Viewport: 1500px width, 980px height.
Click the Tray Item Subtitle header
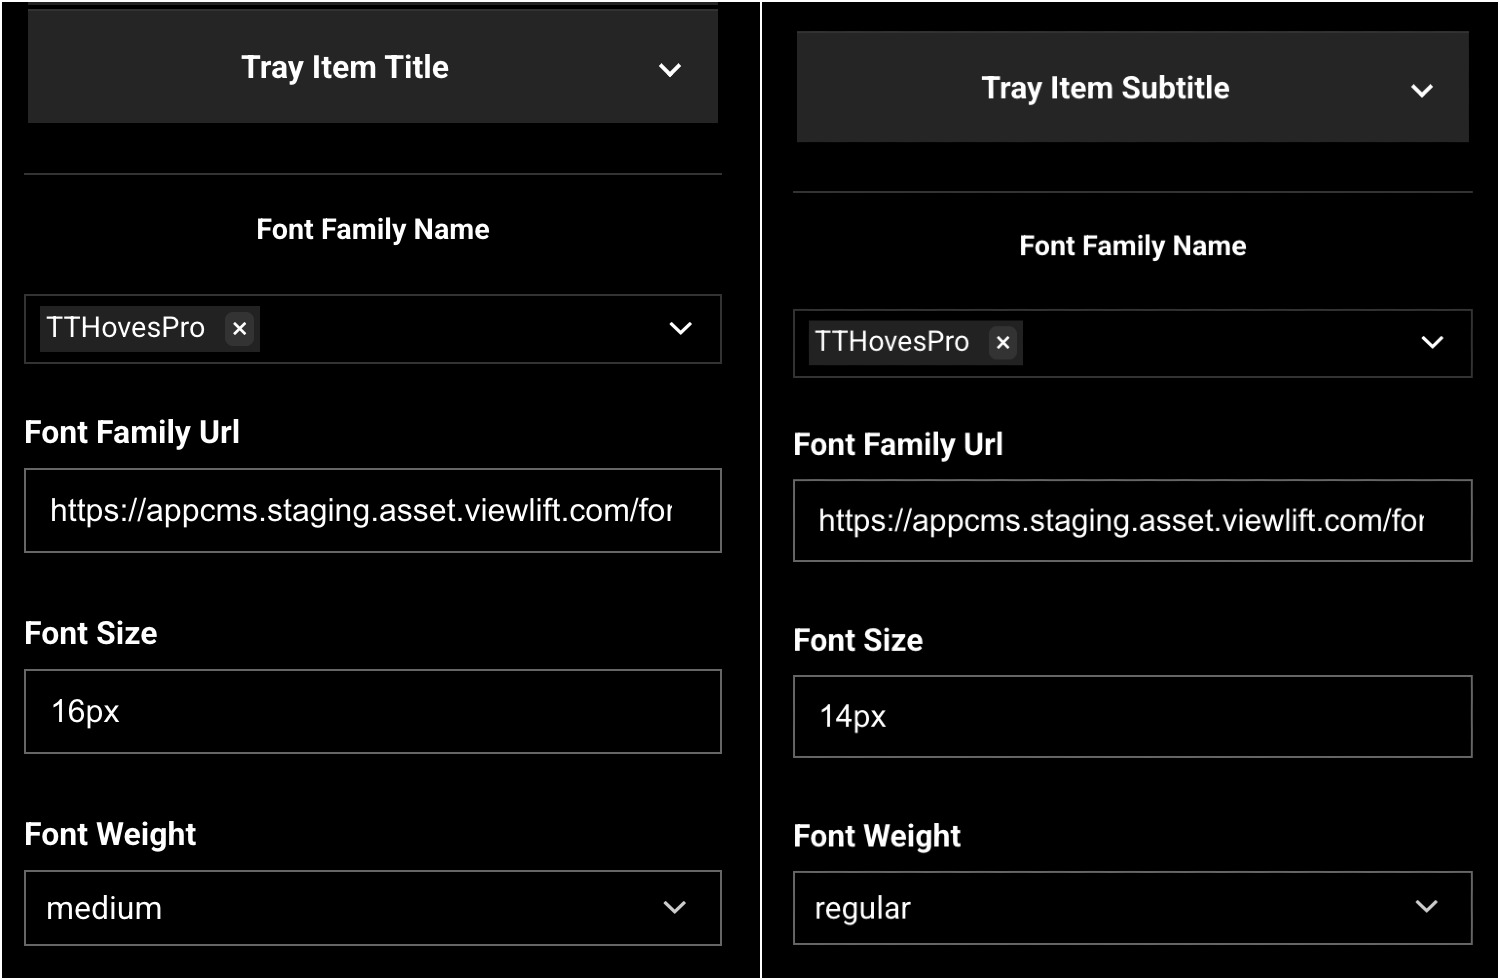coord(1132,88)
